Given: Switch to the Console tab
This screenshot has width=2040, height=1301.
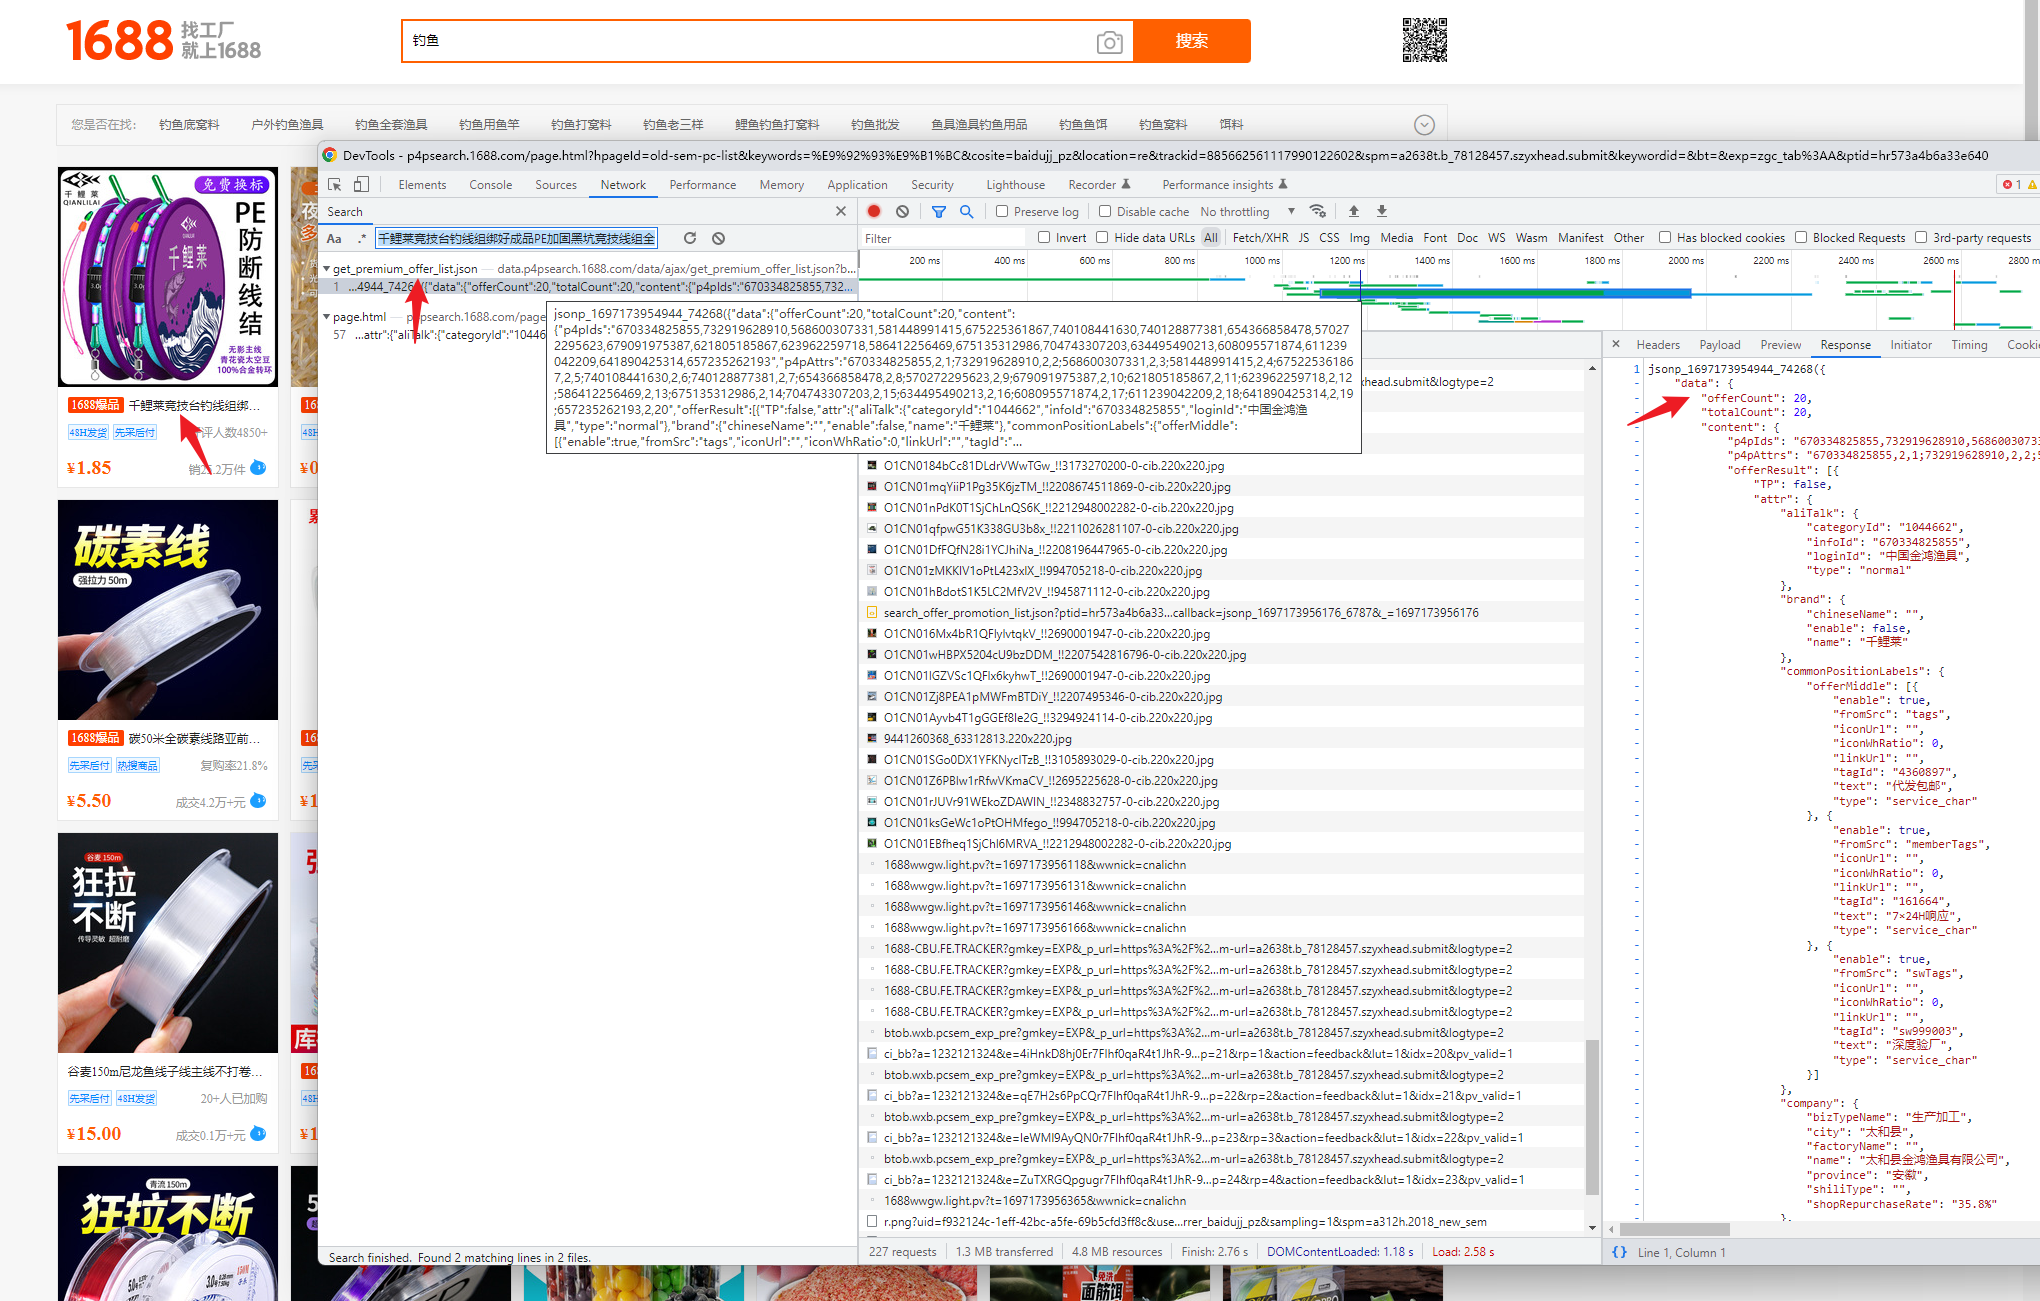Looking at the screenshot, I should [x=490, y=185].
